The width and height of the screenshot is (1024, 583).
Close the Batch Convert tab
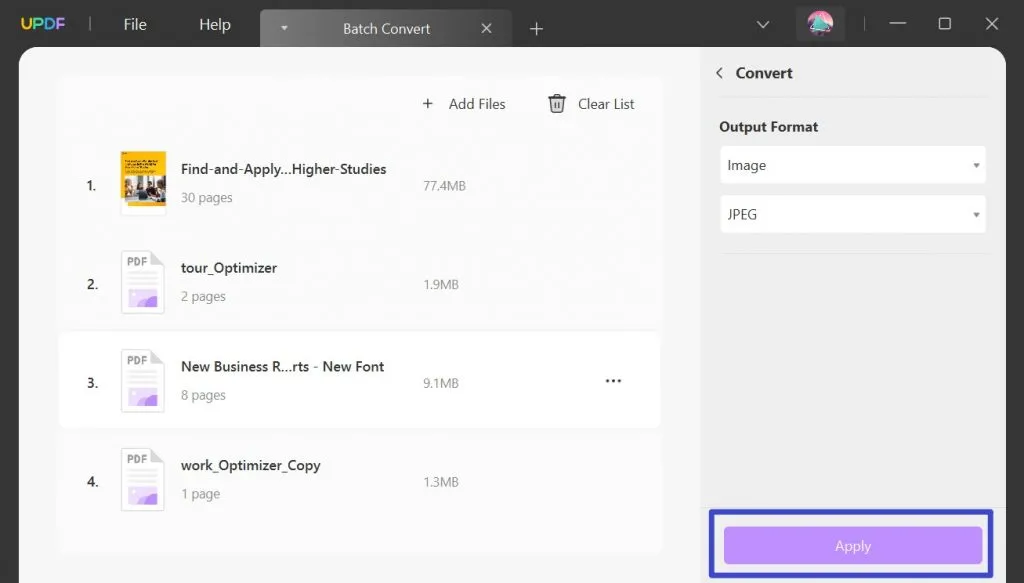(x=487, y=29)
